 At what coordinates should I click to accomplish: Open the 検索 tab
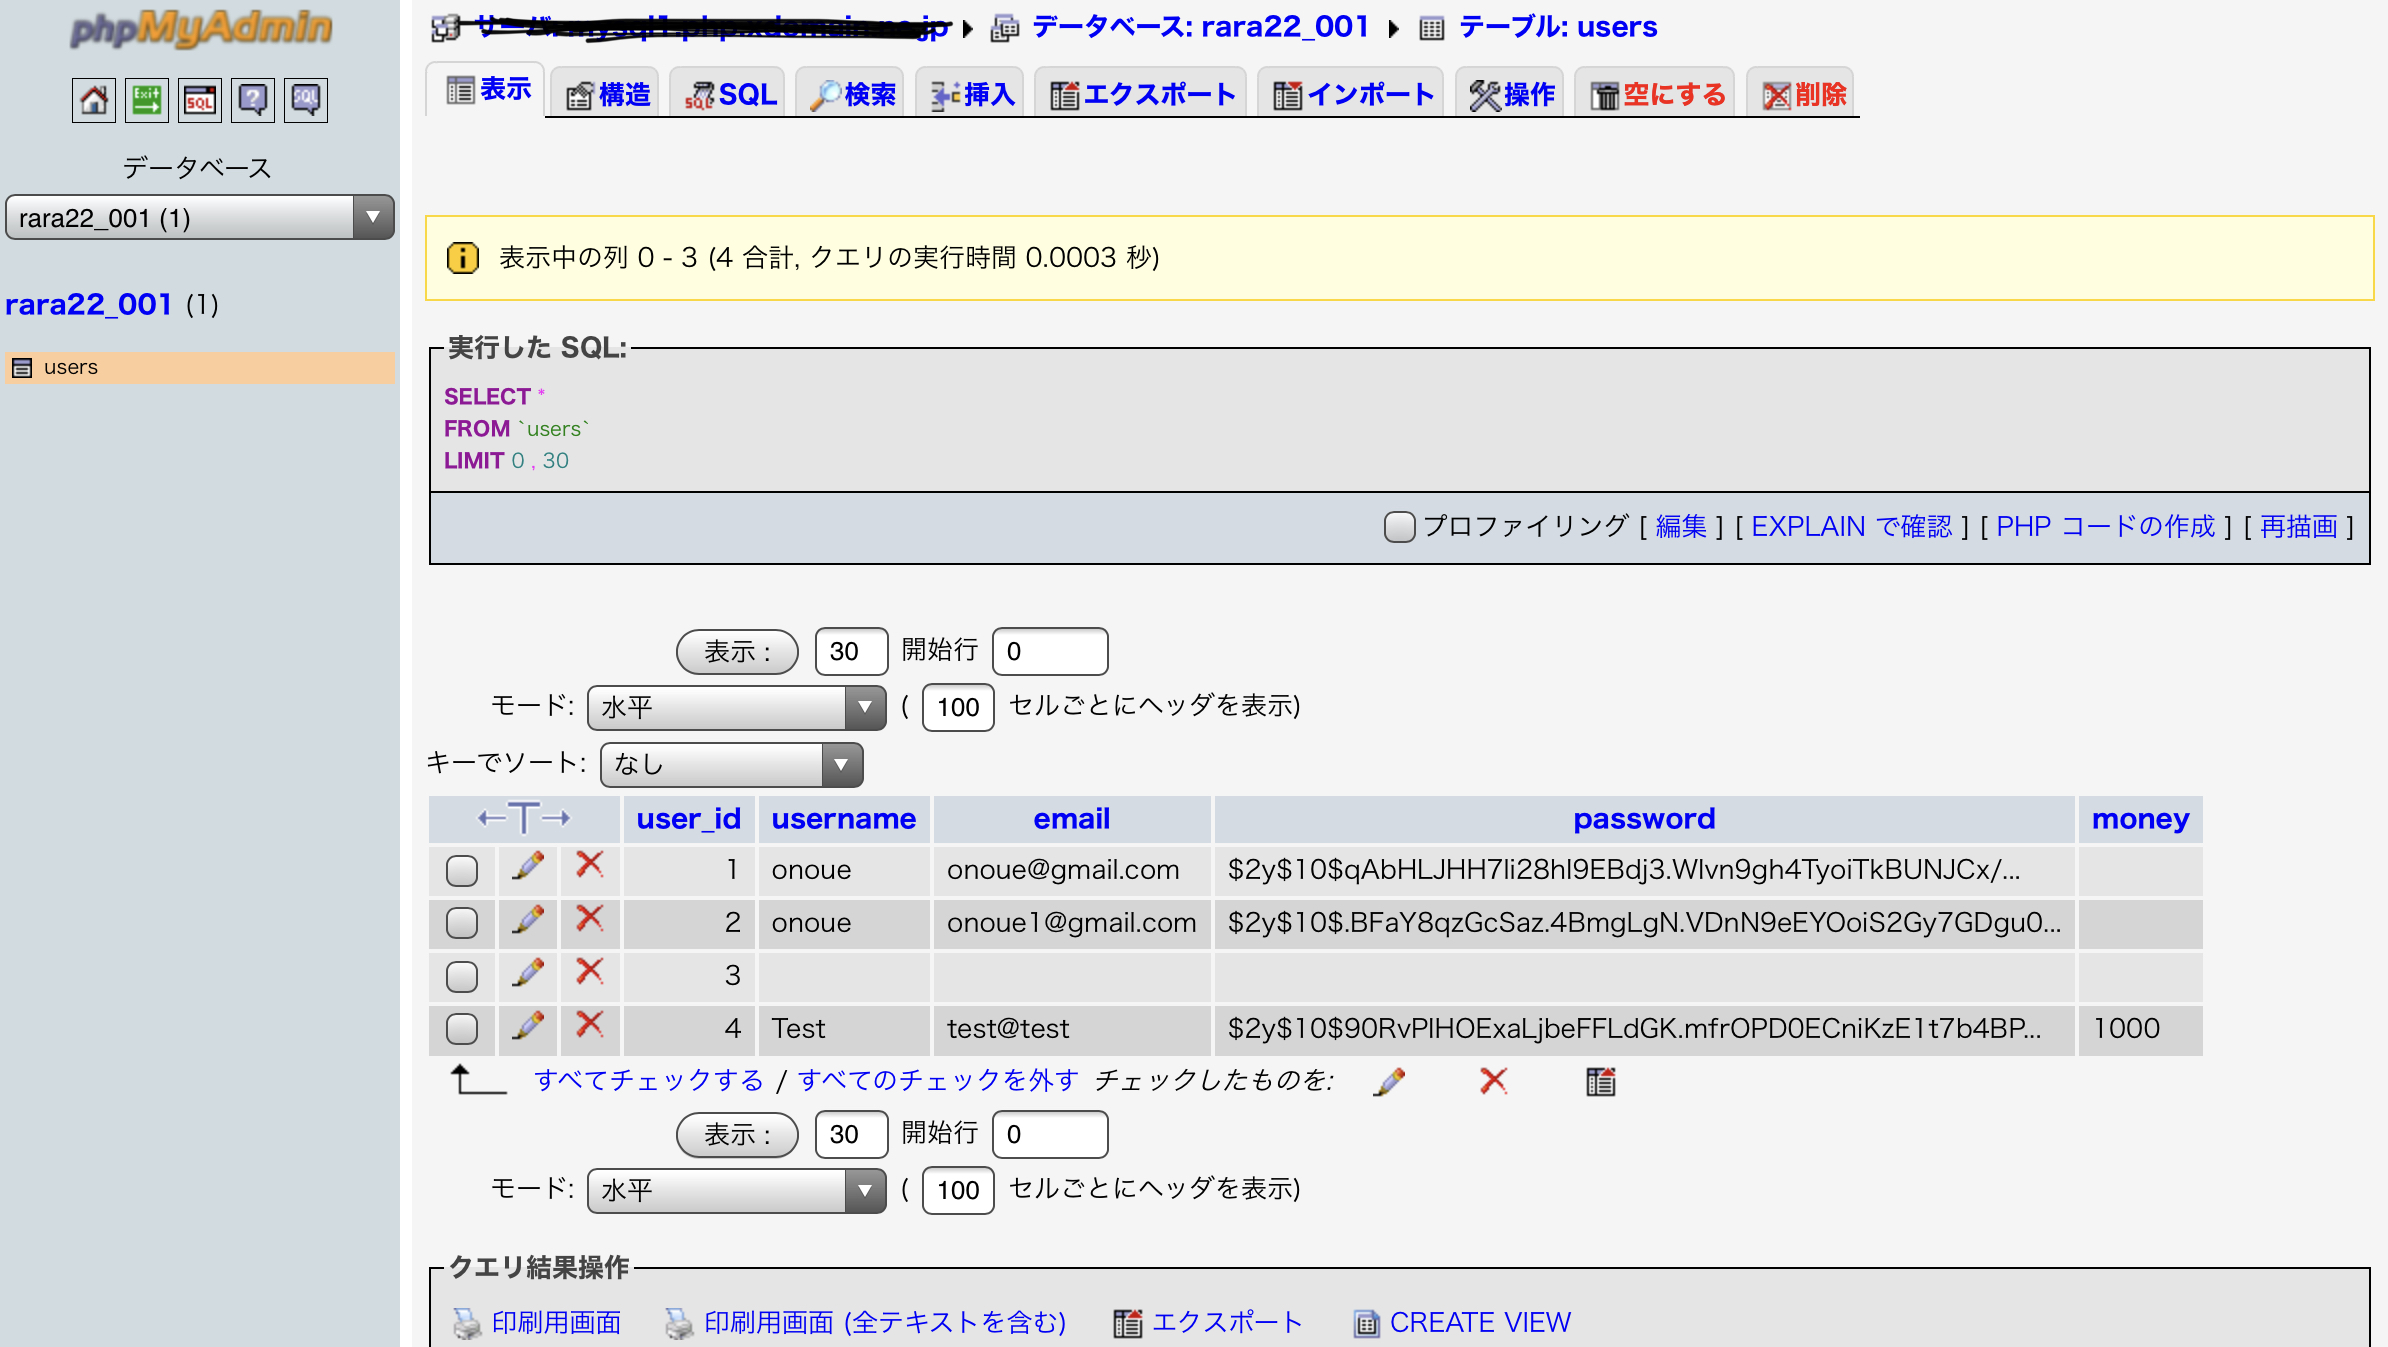point(852,94)
